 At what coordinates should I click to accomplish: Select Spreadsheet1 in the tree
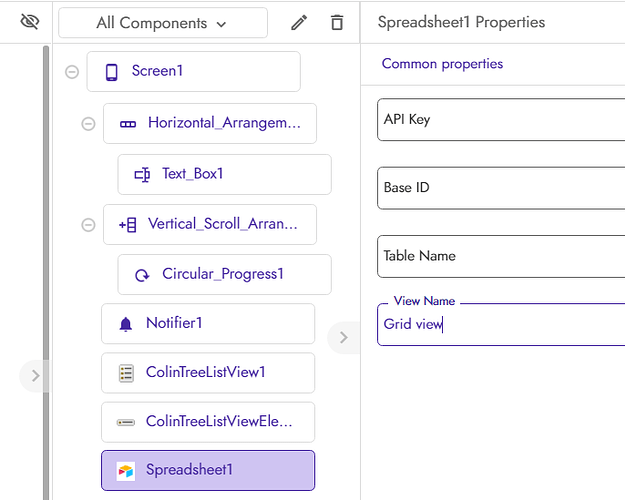point(208,470)
